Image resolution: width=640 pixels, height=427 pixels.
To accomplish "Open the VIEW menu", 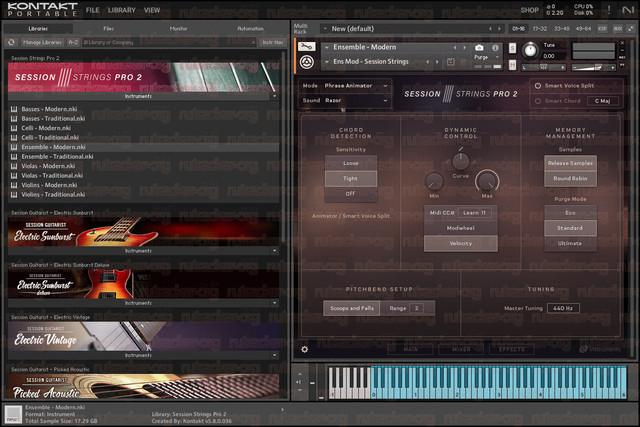I will 152,10.
